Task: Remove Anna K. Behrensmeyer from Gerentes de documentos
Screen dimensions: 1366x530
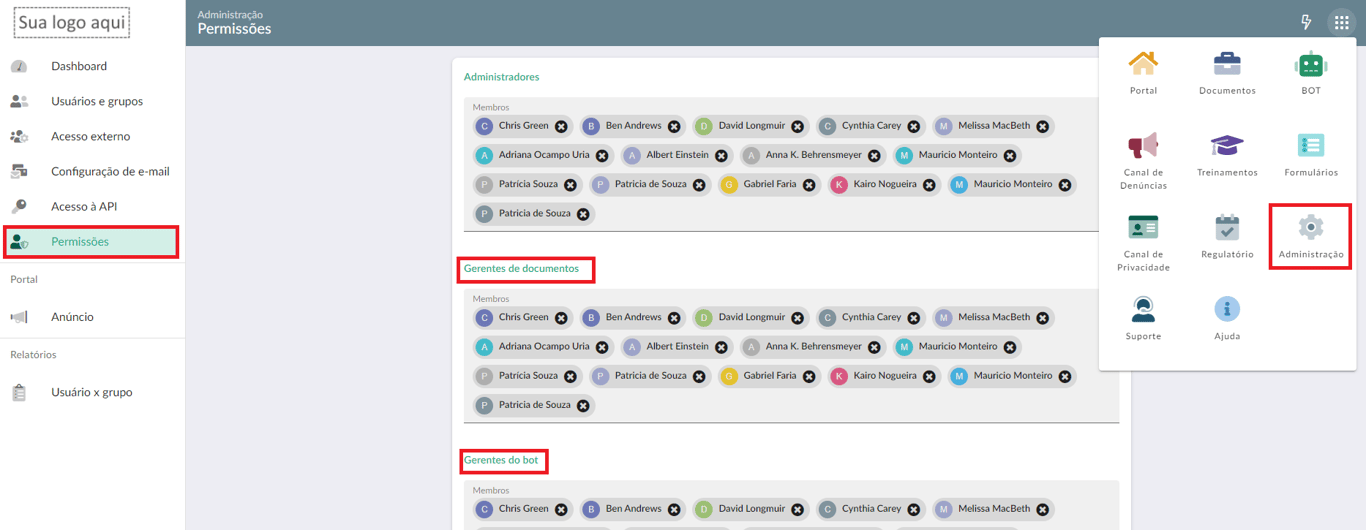Action: [874, 347]
